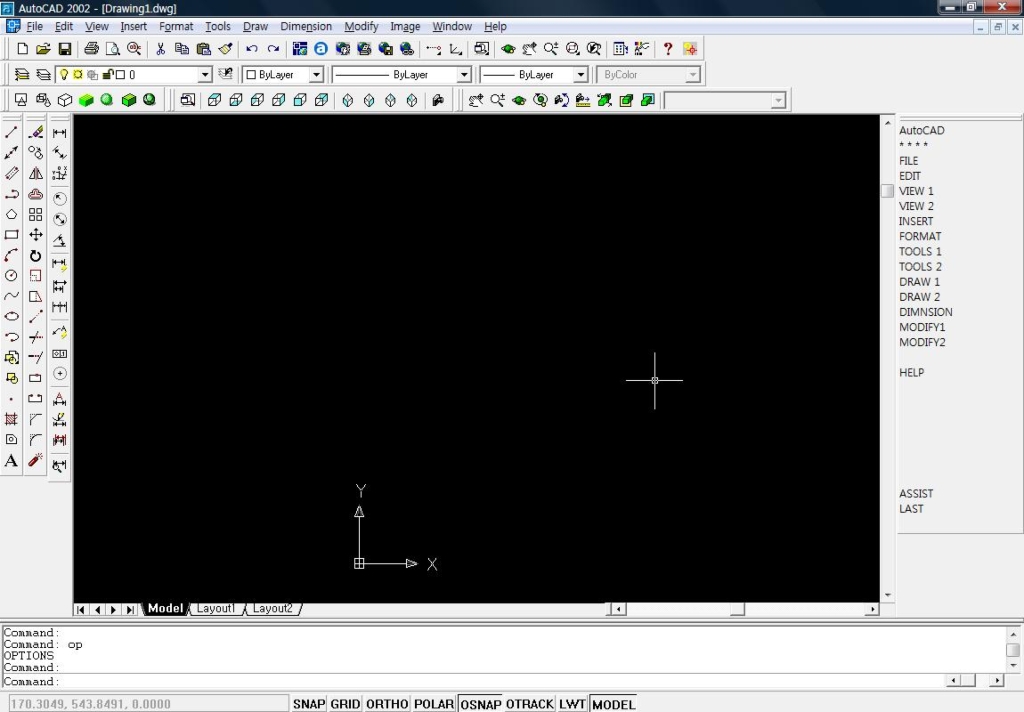Image resolution: width=1024 pixels, height=712 pixels.
Task: Toggle OSNAP in status bar
Action: click(x=481, y=704)
